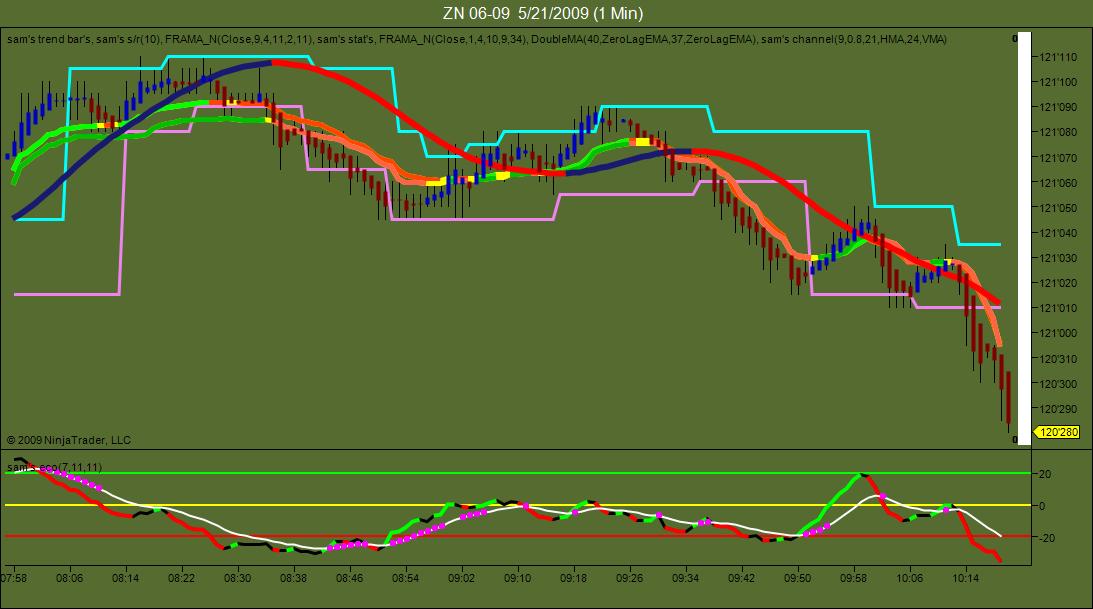
Task: Click the 10:14 time axis label
Action: coord(965,578)
